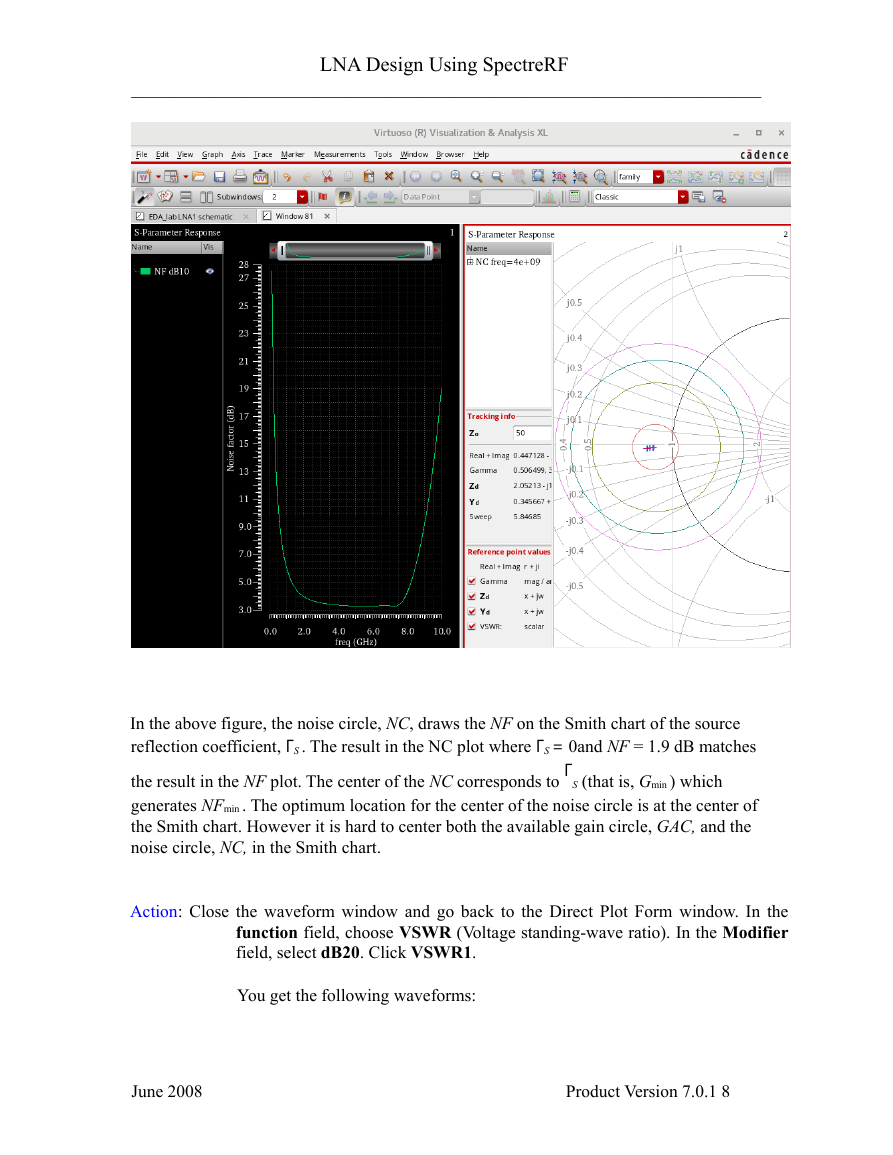Open the family dropdown arrow

point(658,177)
